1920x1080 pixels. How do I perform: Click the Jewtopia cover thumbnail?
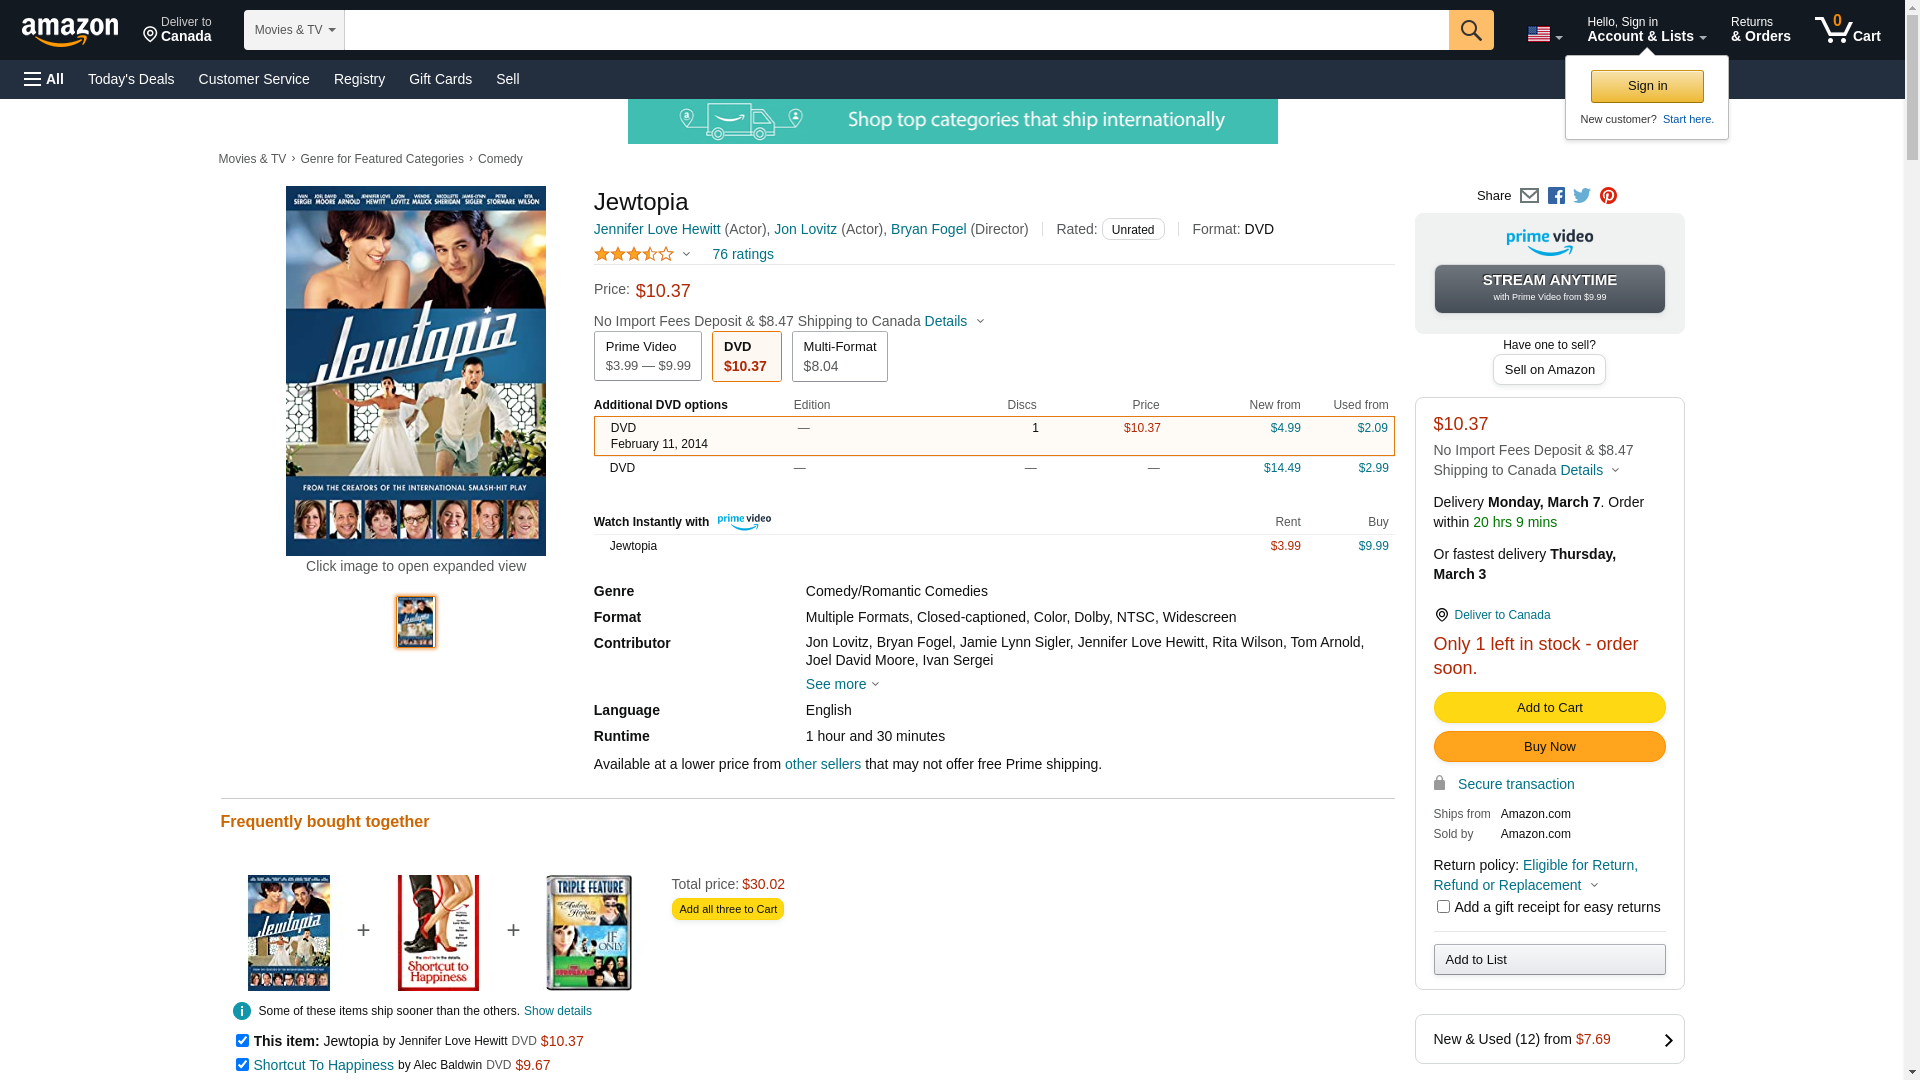[x=415, y=622]
